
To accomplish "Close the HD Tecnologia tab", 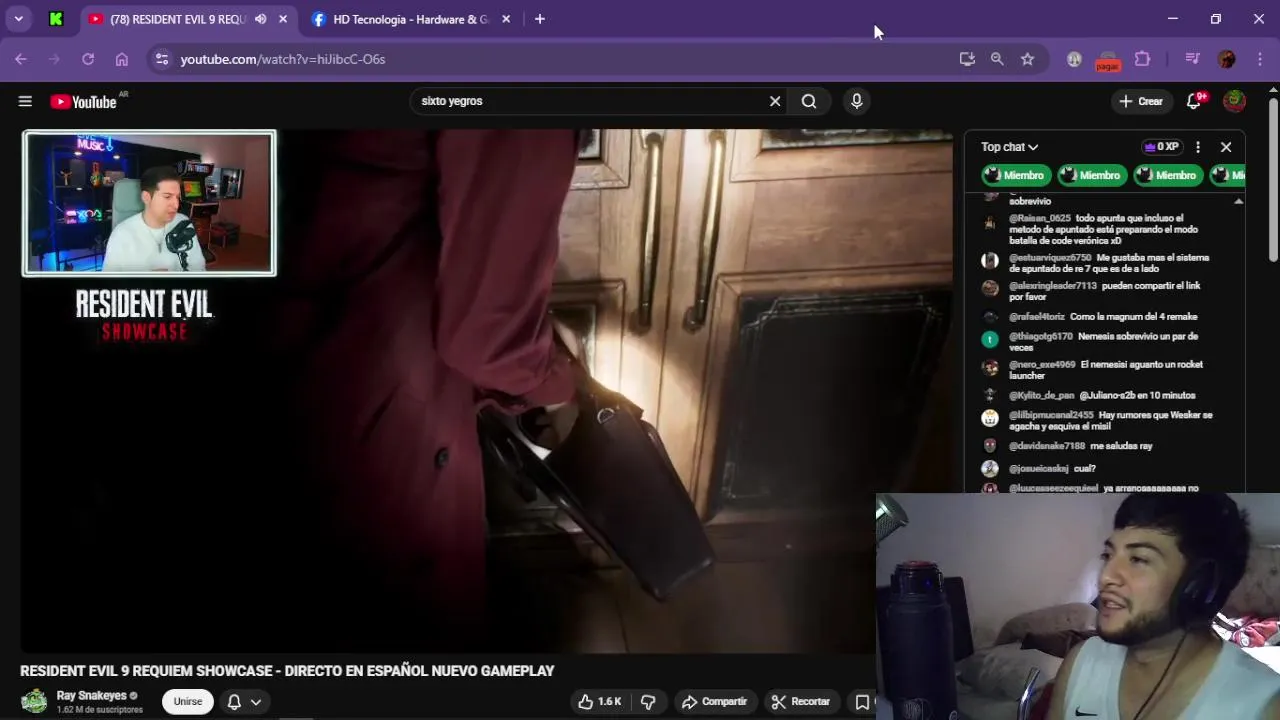I will (506, 19).
